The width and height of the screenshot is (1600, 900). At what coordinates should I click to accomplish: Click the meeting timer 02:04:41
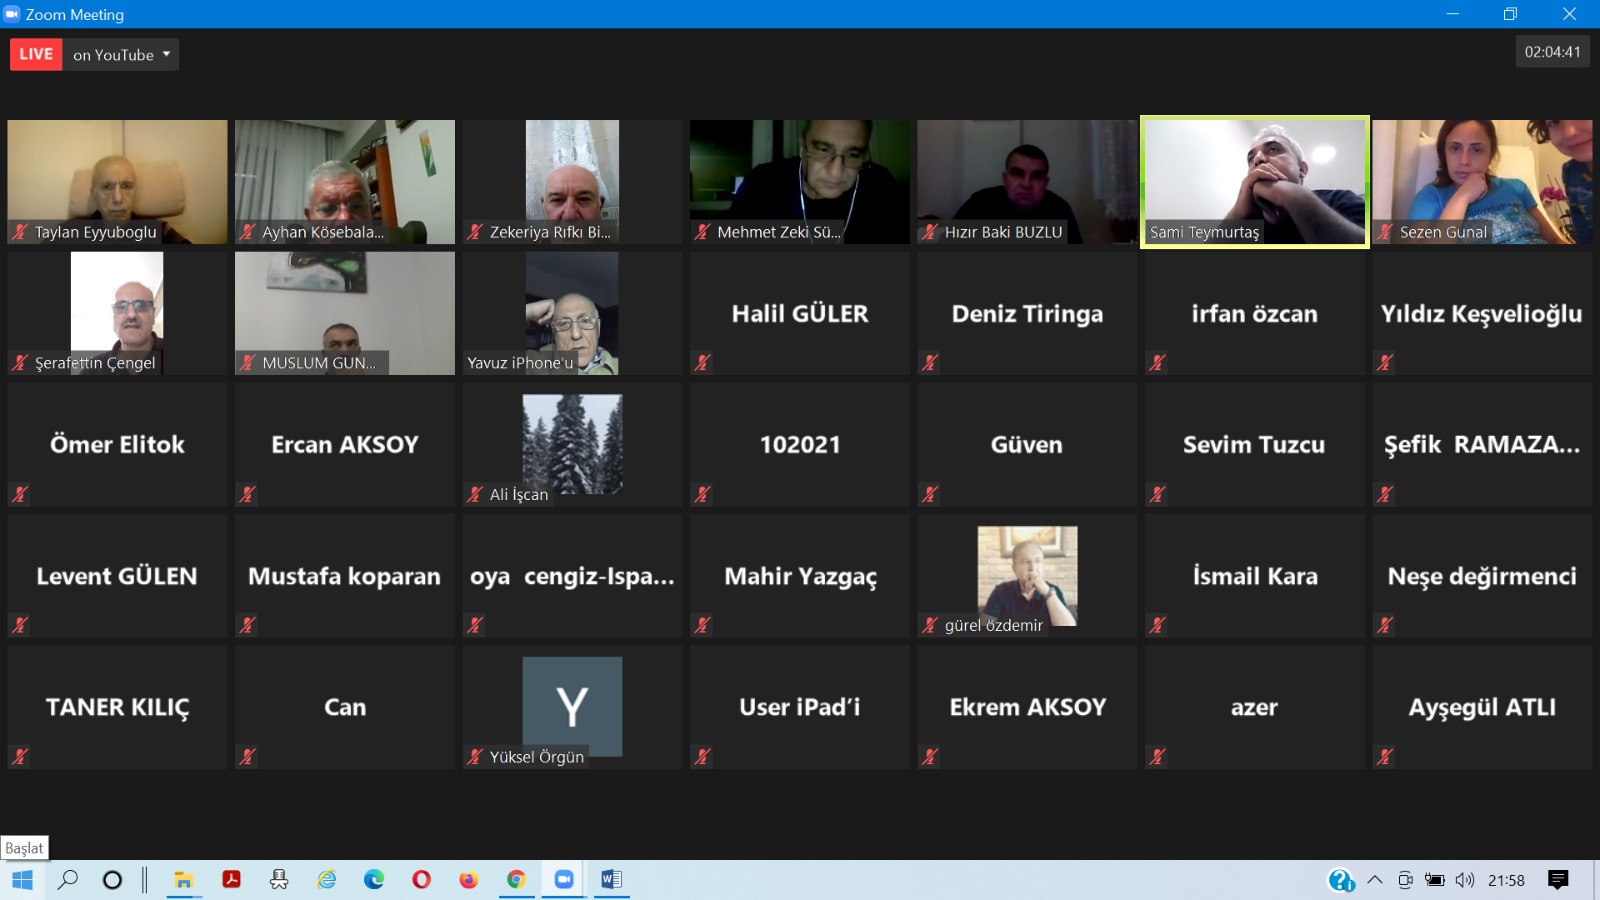[1552, 52]
